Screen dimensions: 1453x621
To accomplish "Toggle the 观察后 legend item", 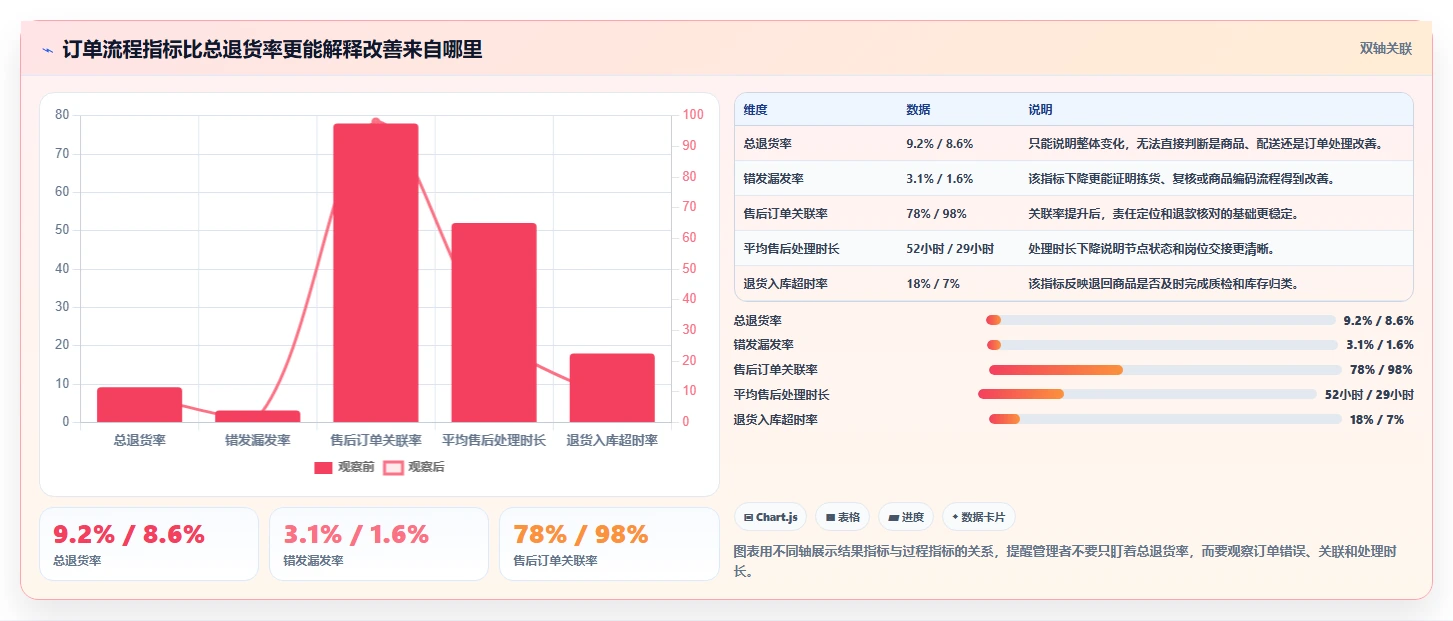I will (x=414, y=467).
